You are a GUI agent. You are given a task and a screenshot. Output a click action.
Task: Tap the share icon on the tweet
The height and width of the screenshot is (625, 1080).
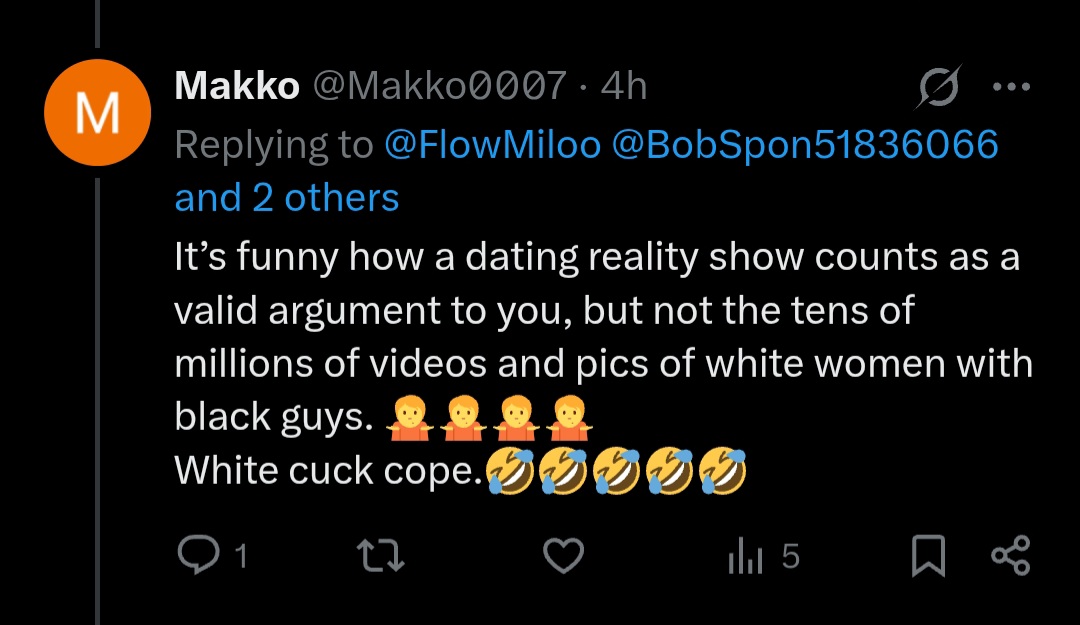pos(1009,557)
